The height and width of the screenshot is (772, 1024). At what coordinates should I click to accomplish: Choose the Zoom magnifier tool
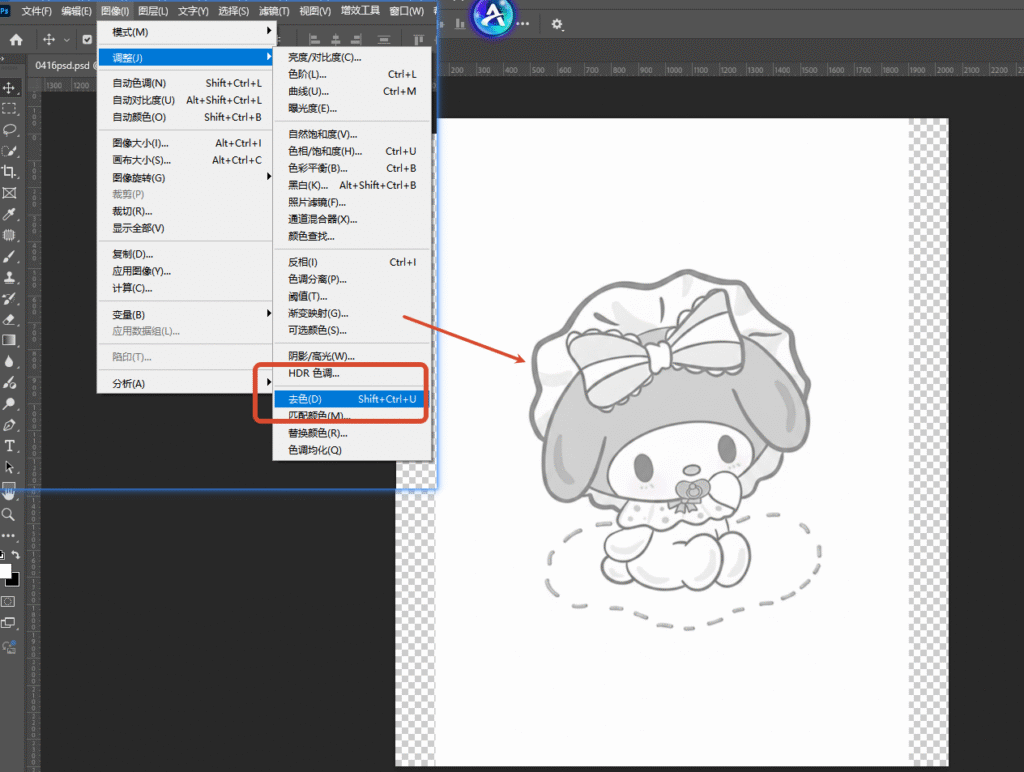coord(10,514)
